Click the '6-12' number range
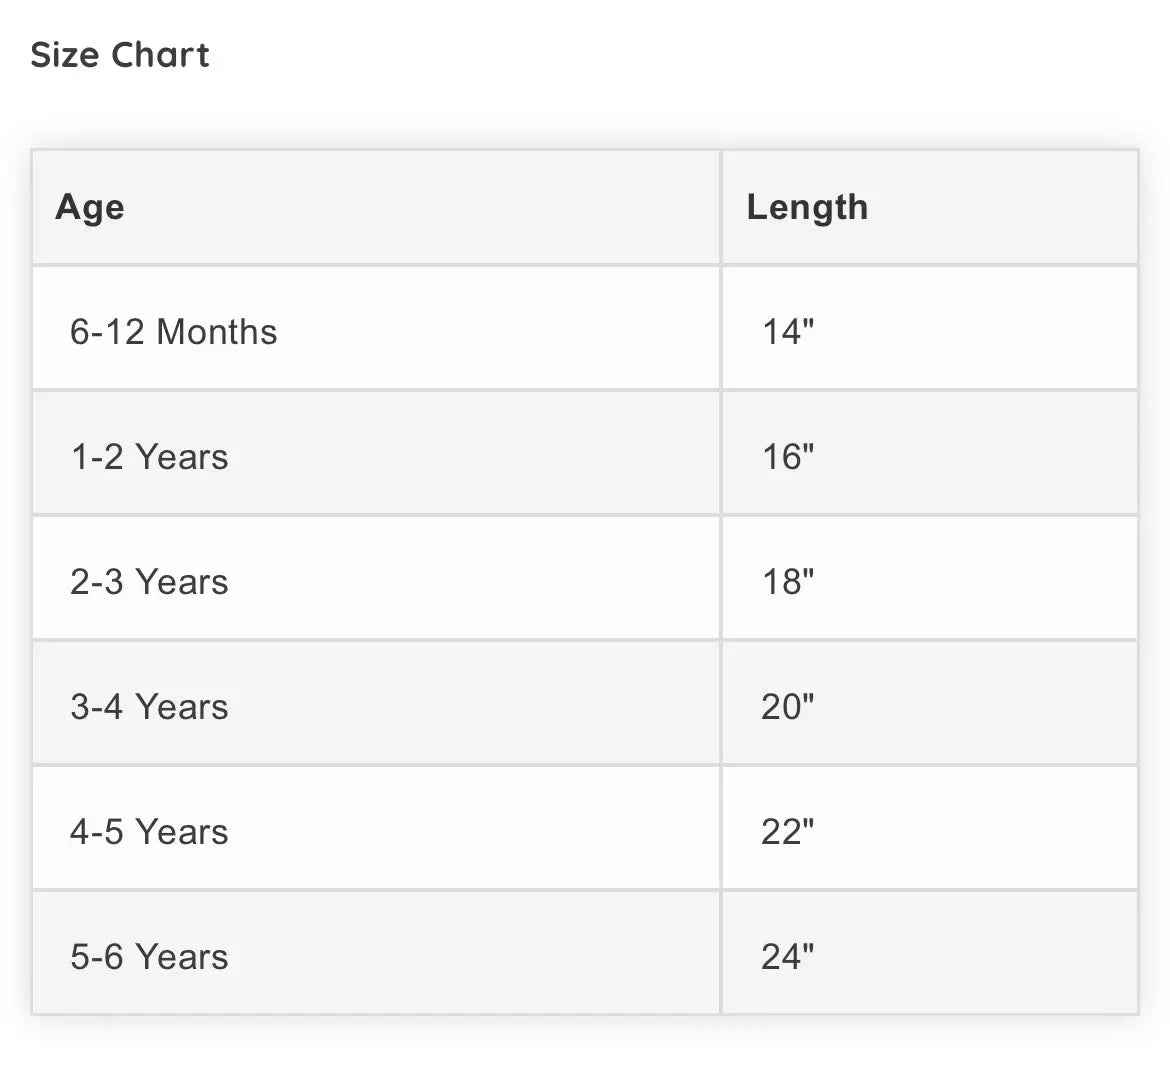1170x1090 pixels. click(x=108, y=332)
